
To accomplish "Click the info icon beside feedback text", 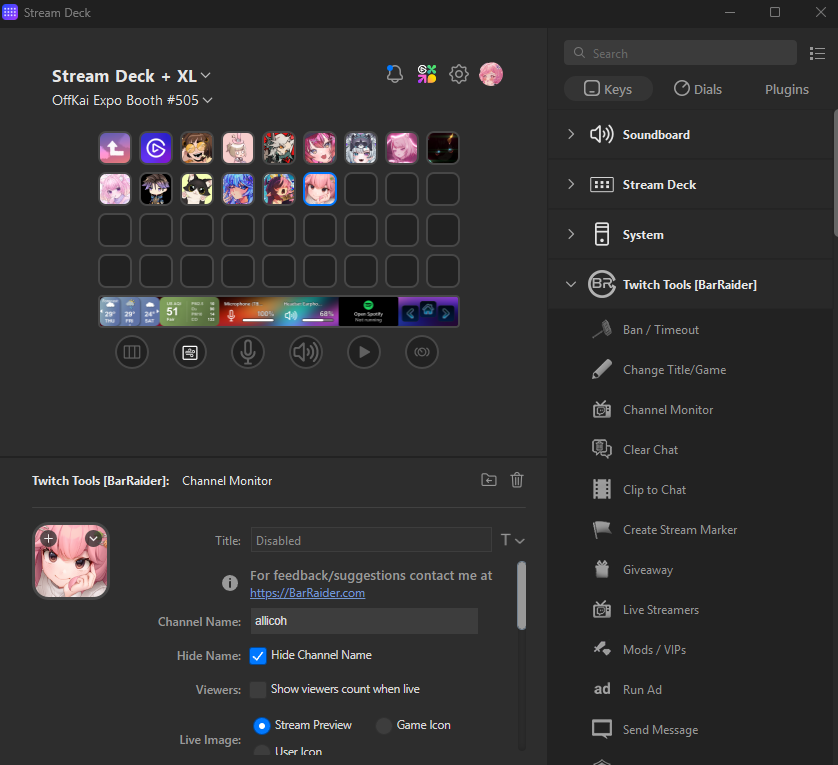I will pos(230,583).
